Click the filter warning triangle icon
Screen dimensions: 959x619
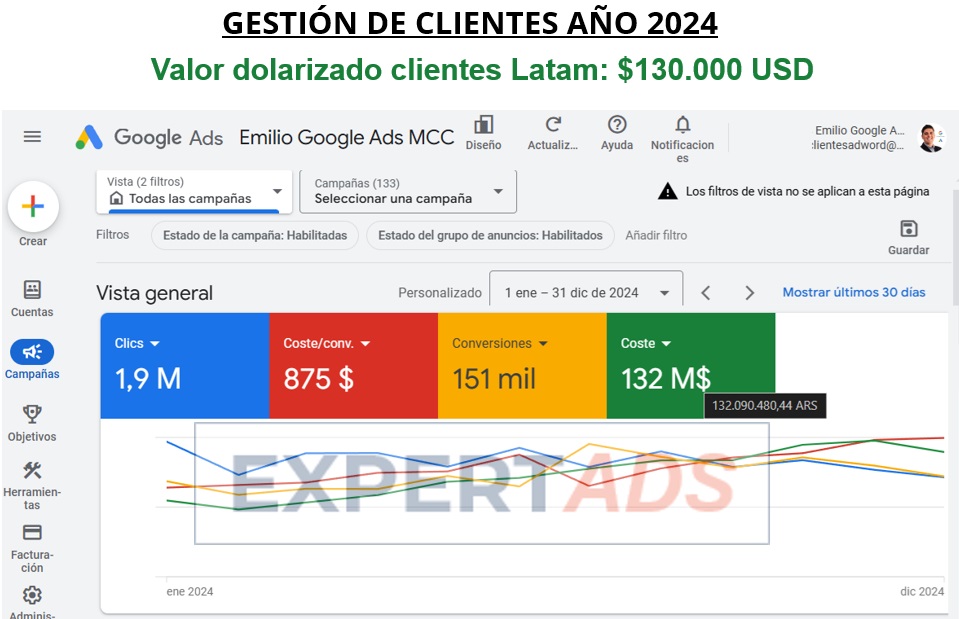[x=667, y=191]
